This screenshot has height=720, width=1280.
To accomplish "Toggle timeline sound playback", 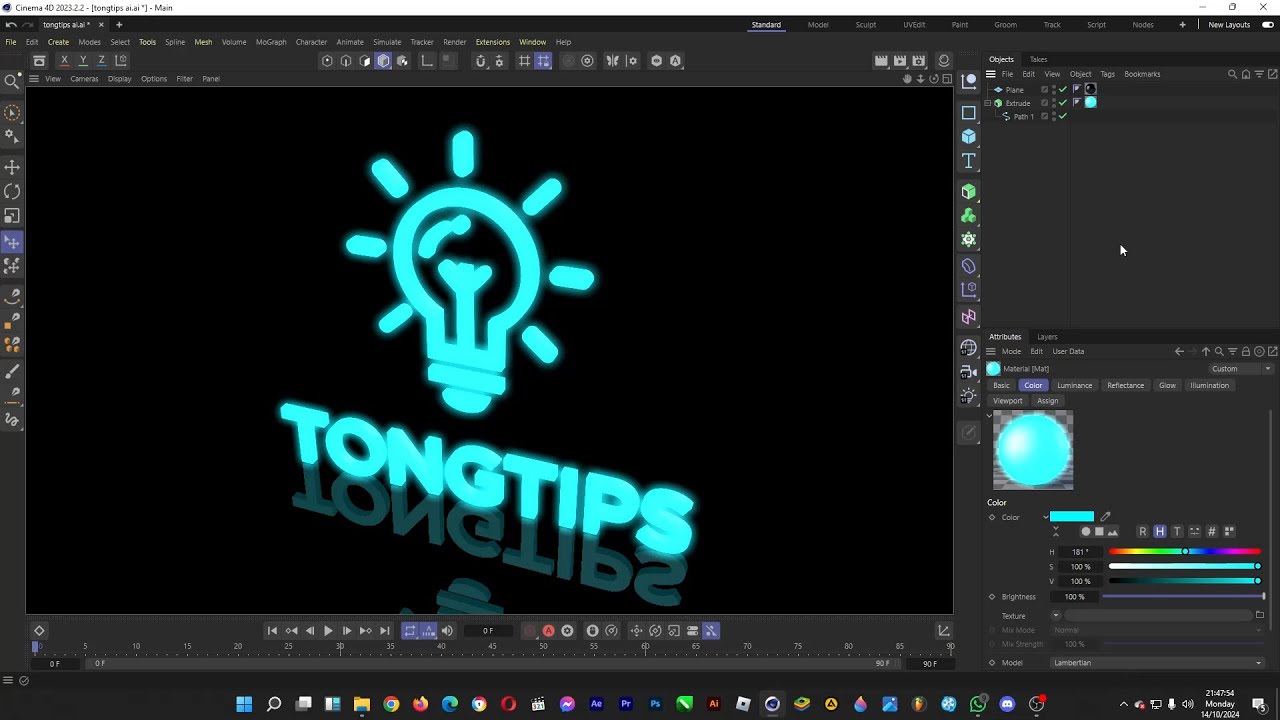I will click(447, 630).
